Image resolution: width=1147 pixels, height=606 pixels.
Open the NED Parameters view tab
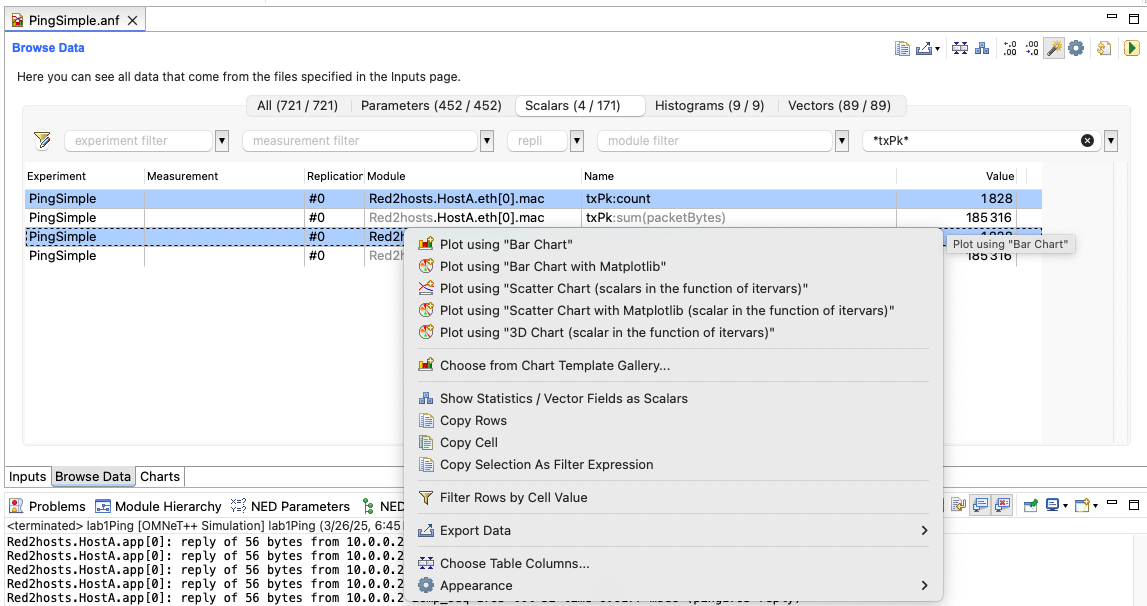[290, 506]
